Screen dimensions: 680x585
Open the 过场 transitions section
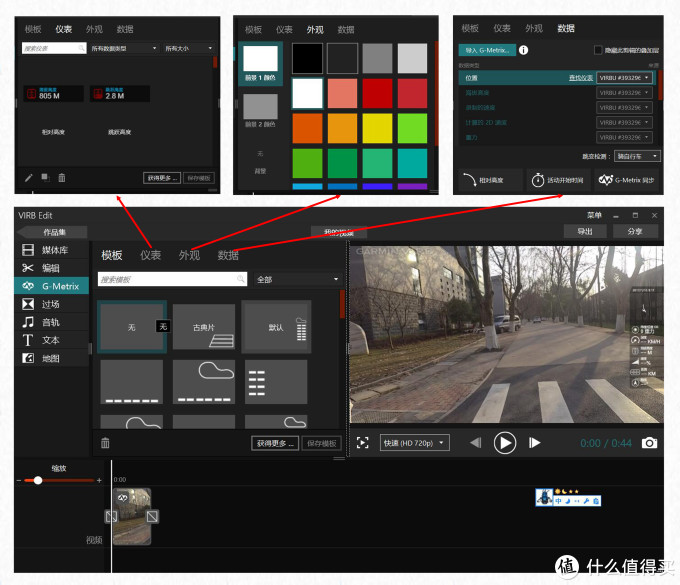[x=52, y=304]
